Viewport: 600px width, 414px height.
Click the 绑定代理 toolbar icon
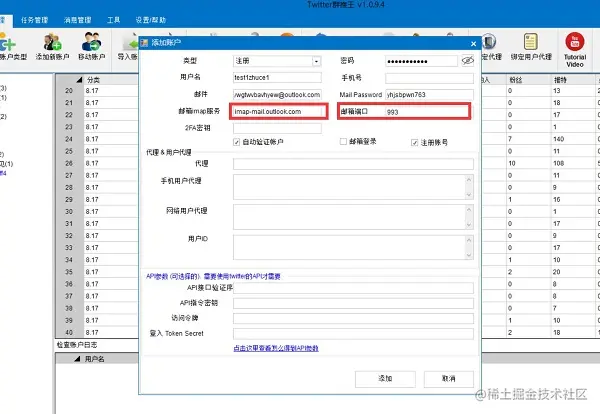click(x=491, y=47)
